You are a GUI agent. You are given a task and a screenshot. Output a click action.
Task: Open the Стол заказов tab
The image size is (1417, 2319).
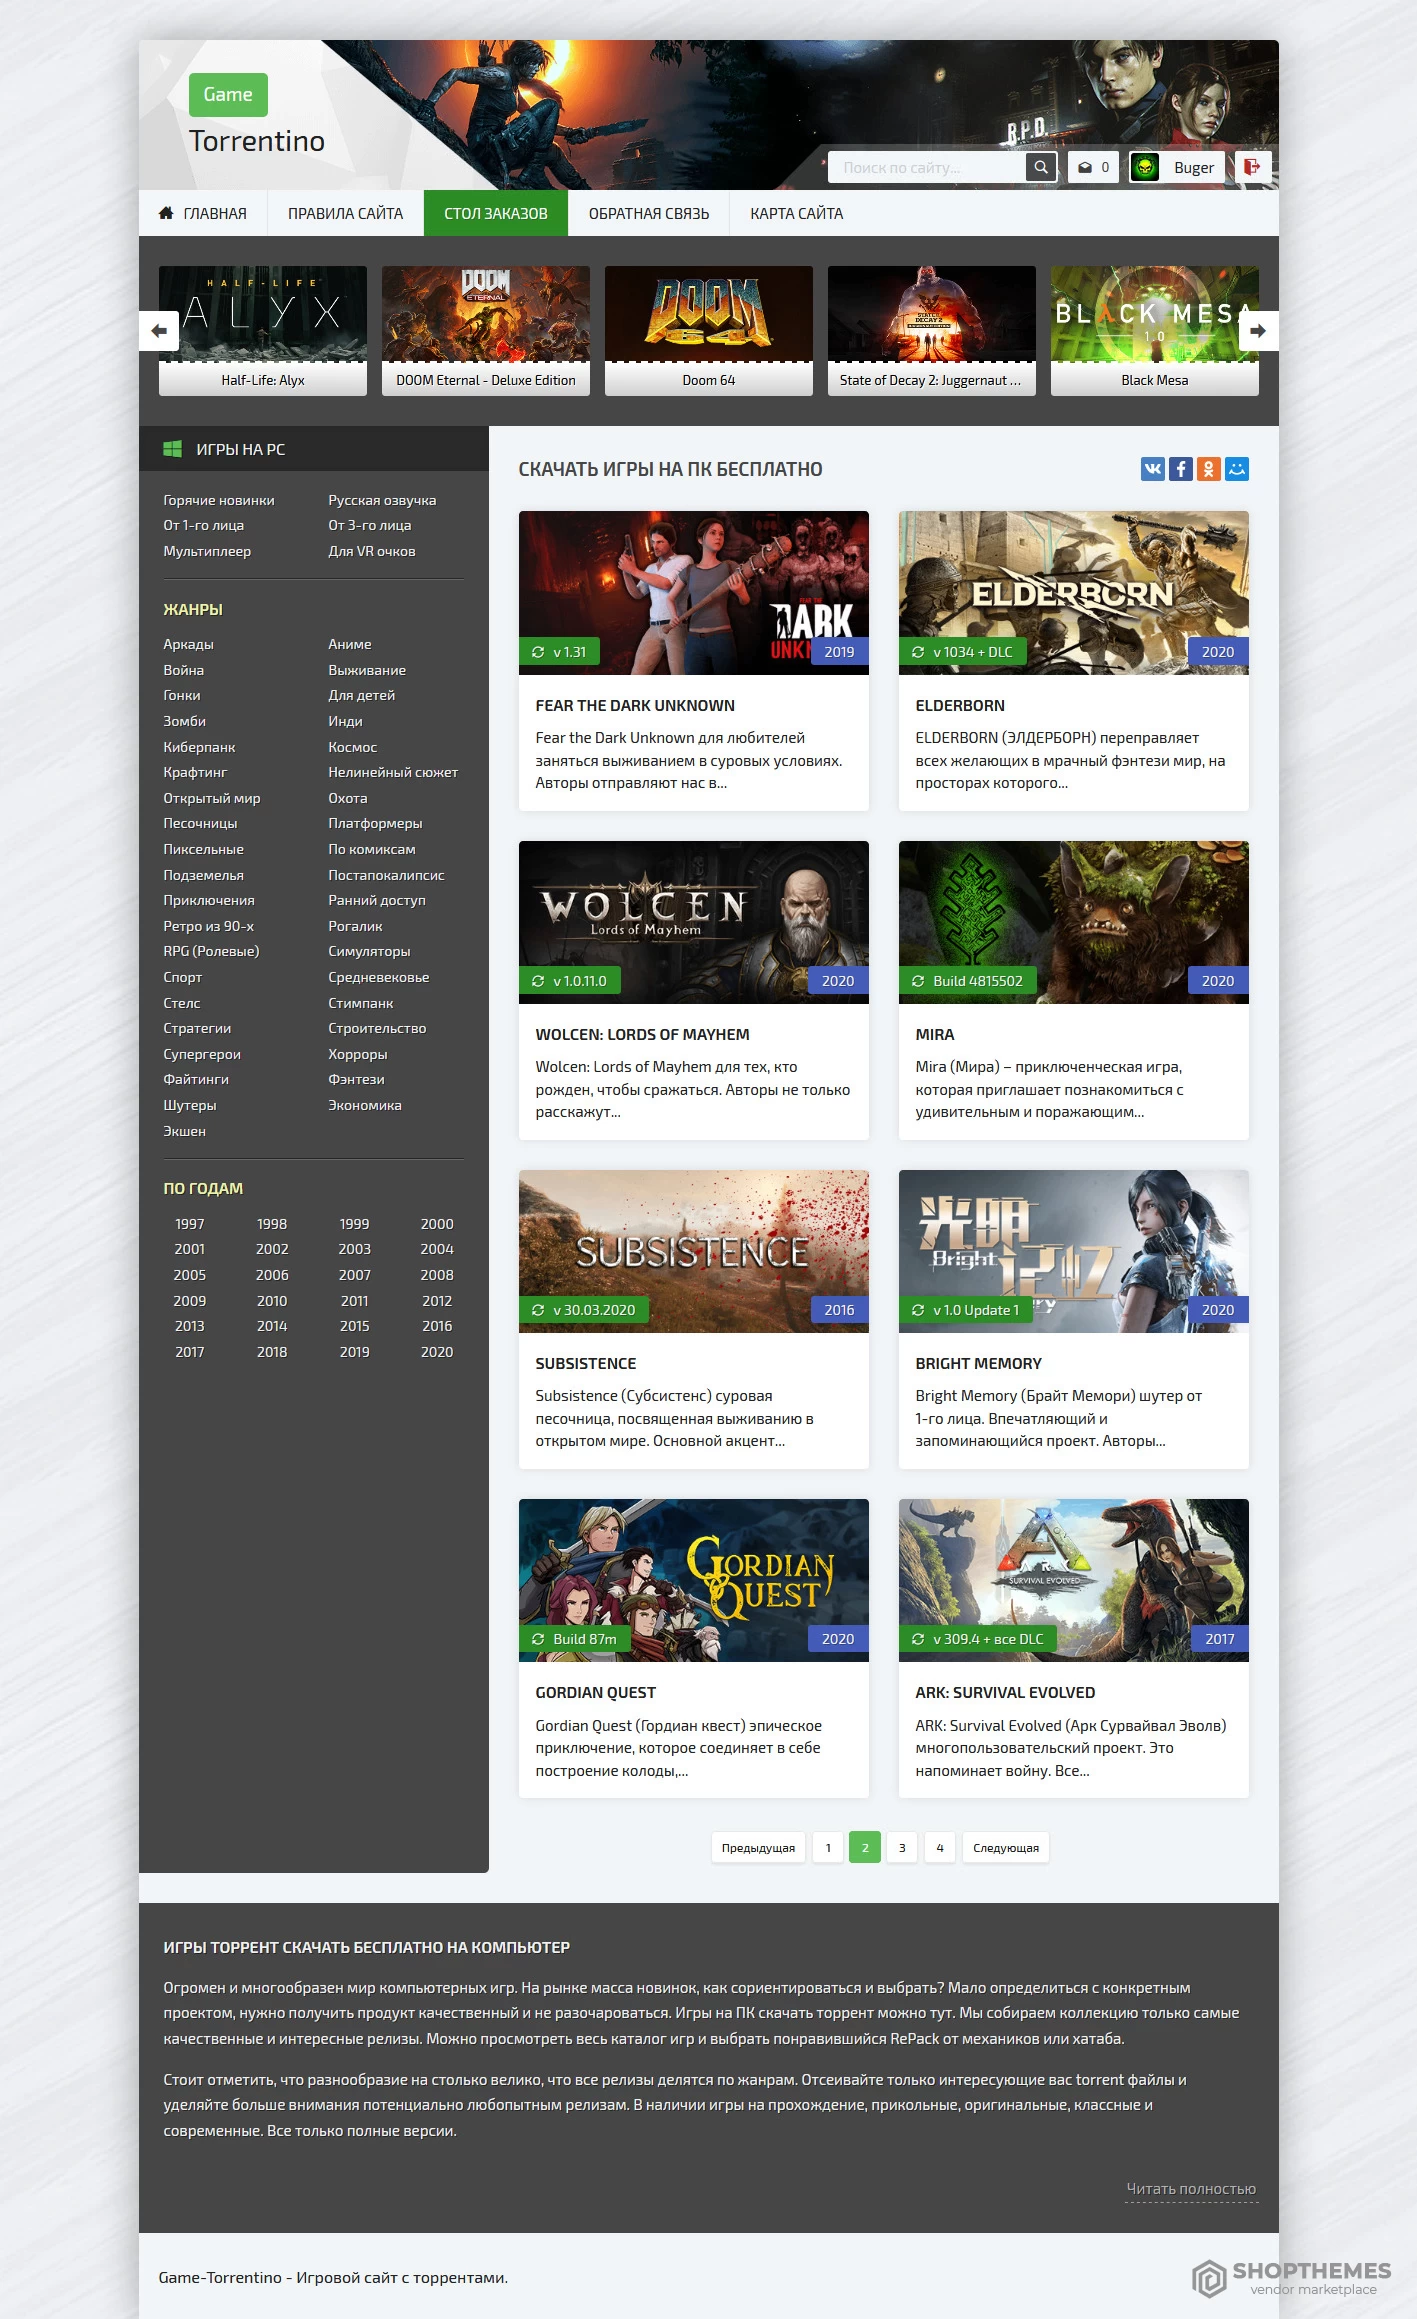496,213
